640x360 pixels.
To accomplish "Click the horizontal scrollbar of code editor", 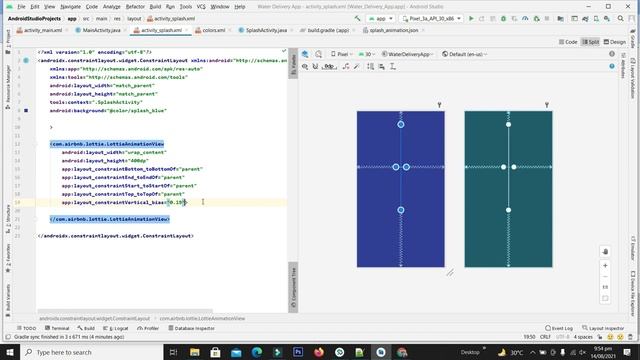I will click(125, 311).
